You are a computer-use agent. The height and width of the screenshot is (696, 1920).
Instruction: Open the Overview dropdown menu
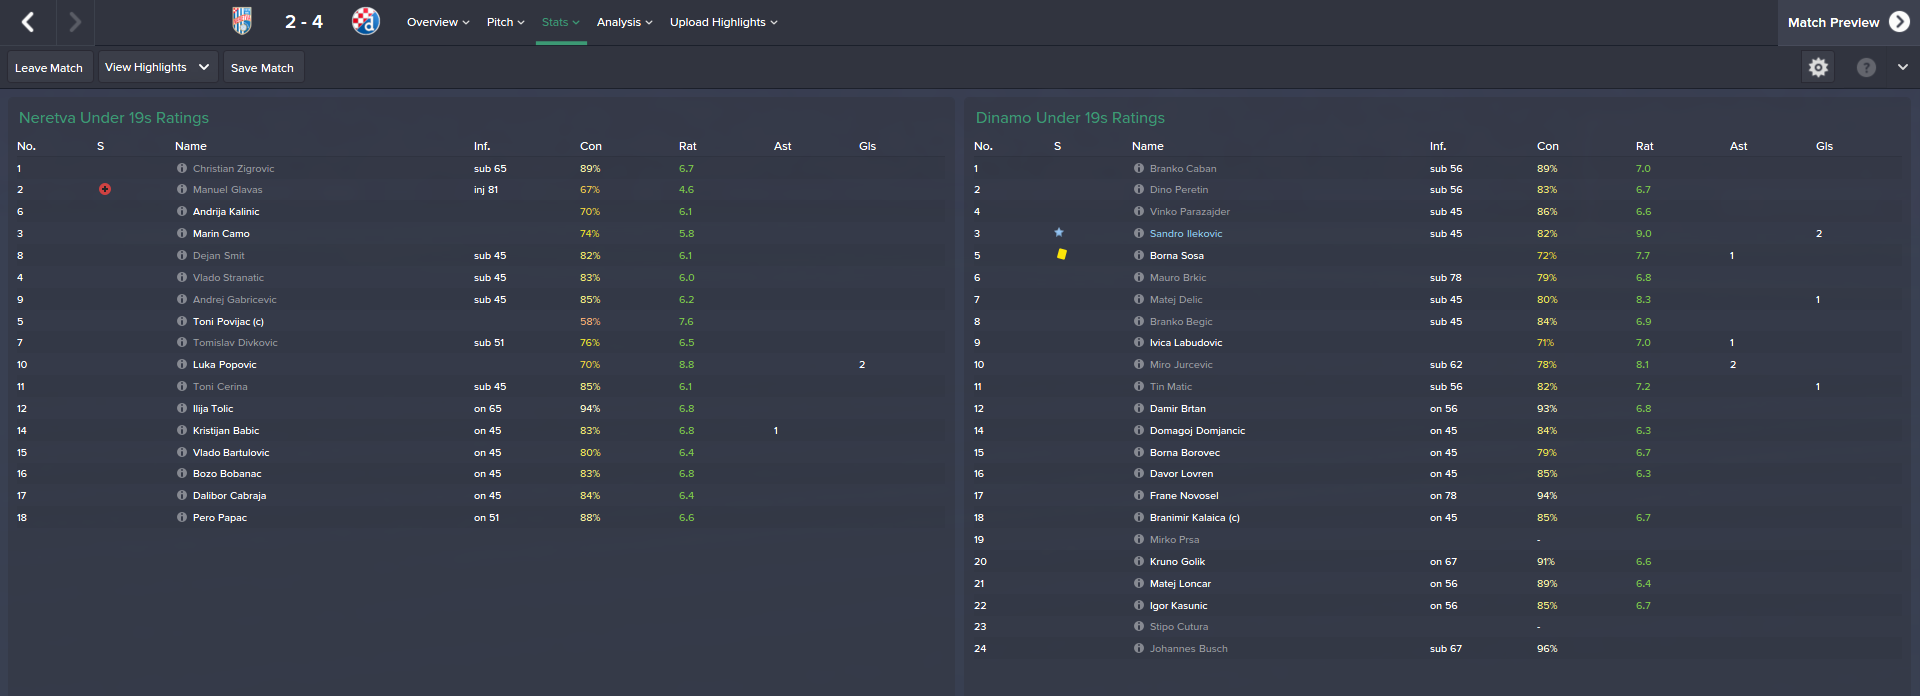click(438, 22)
